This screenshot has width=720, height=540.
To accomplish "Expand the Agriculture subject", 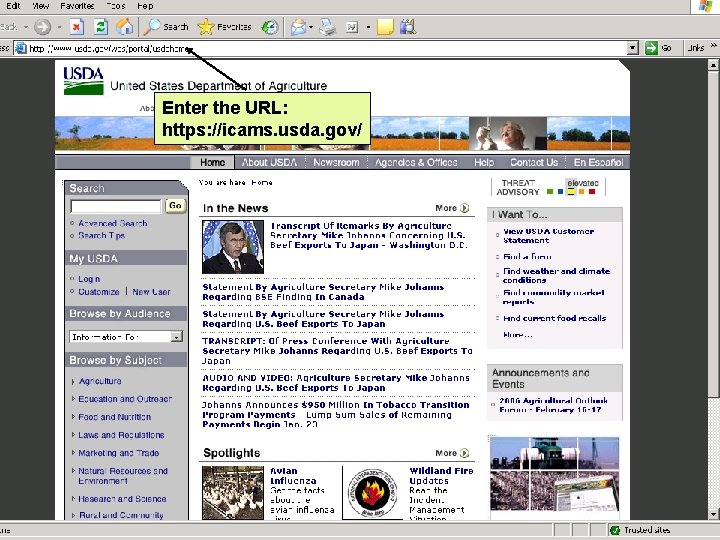I will (x=73, y=381).
